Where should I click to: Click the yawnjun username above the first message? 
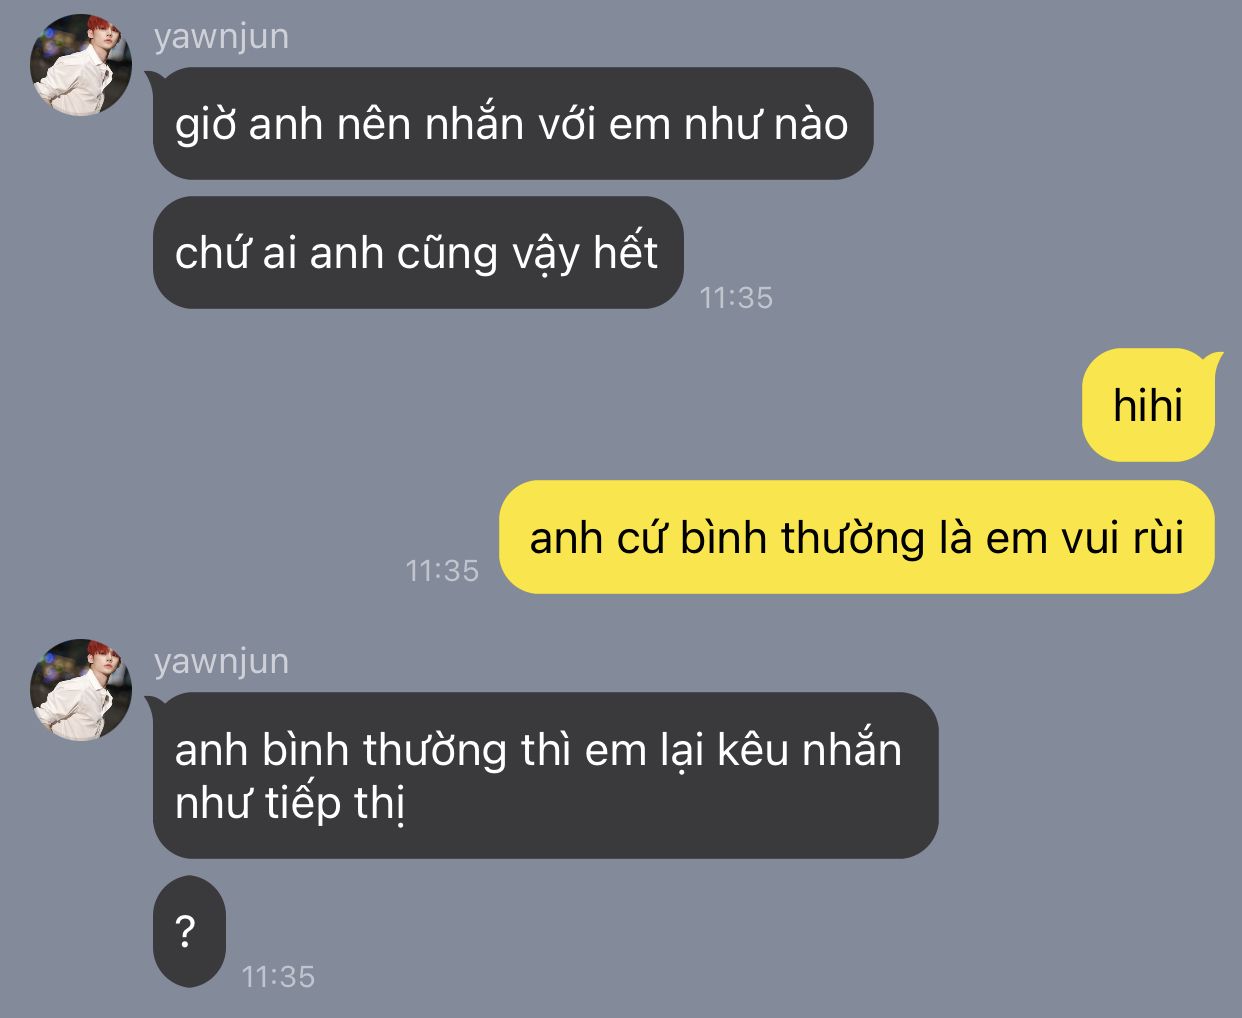click(221, 37)
